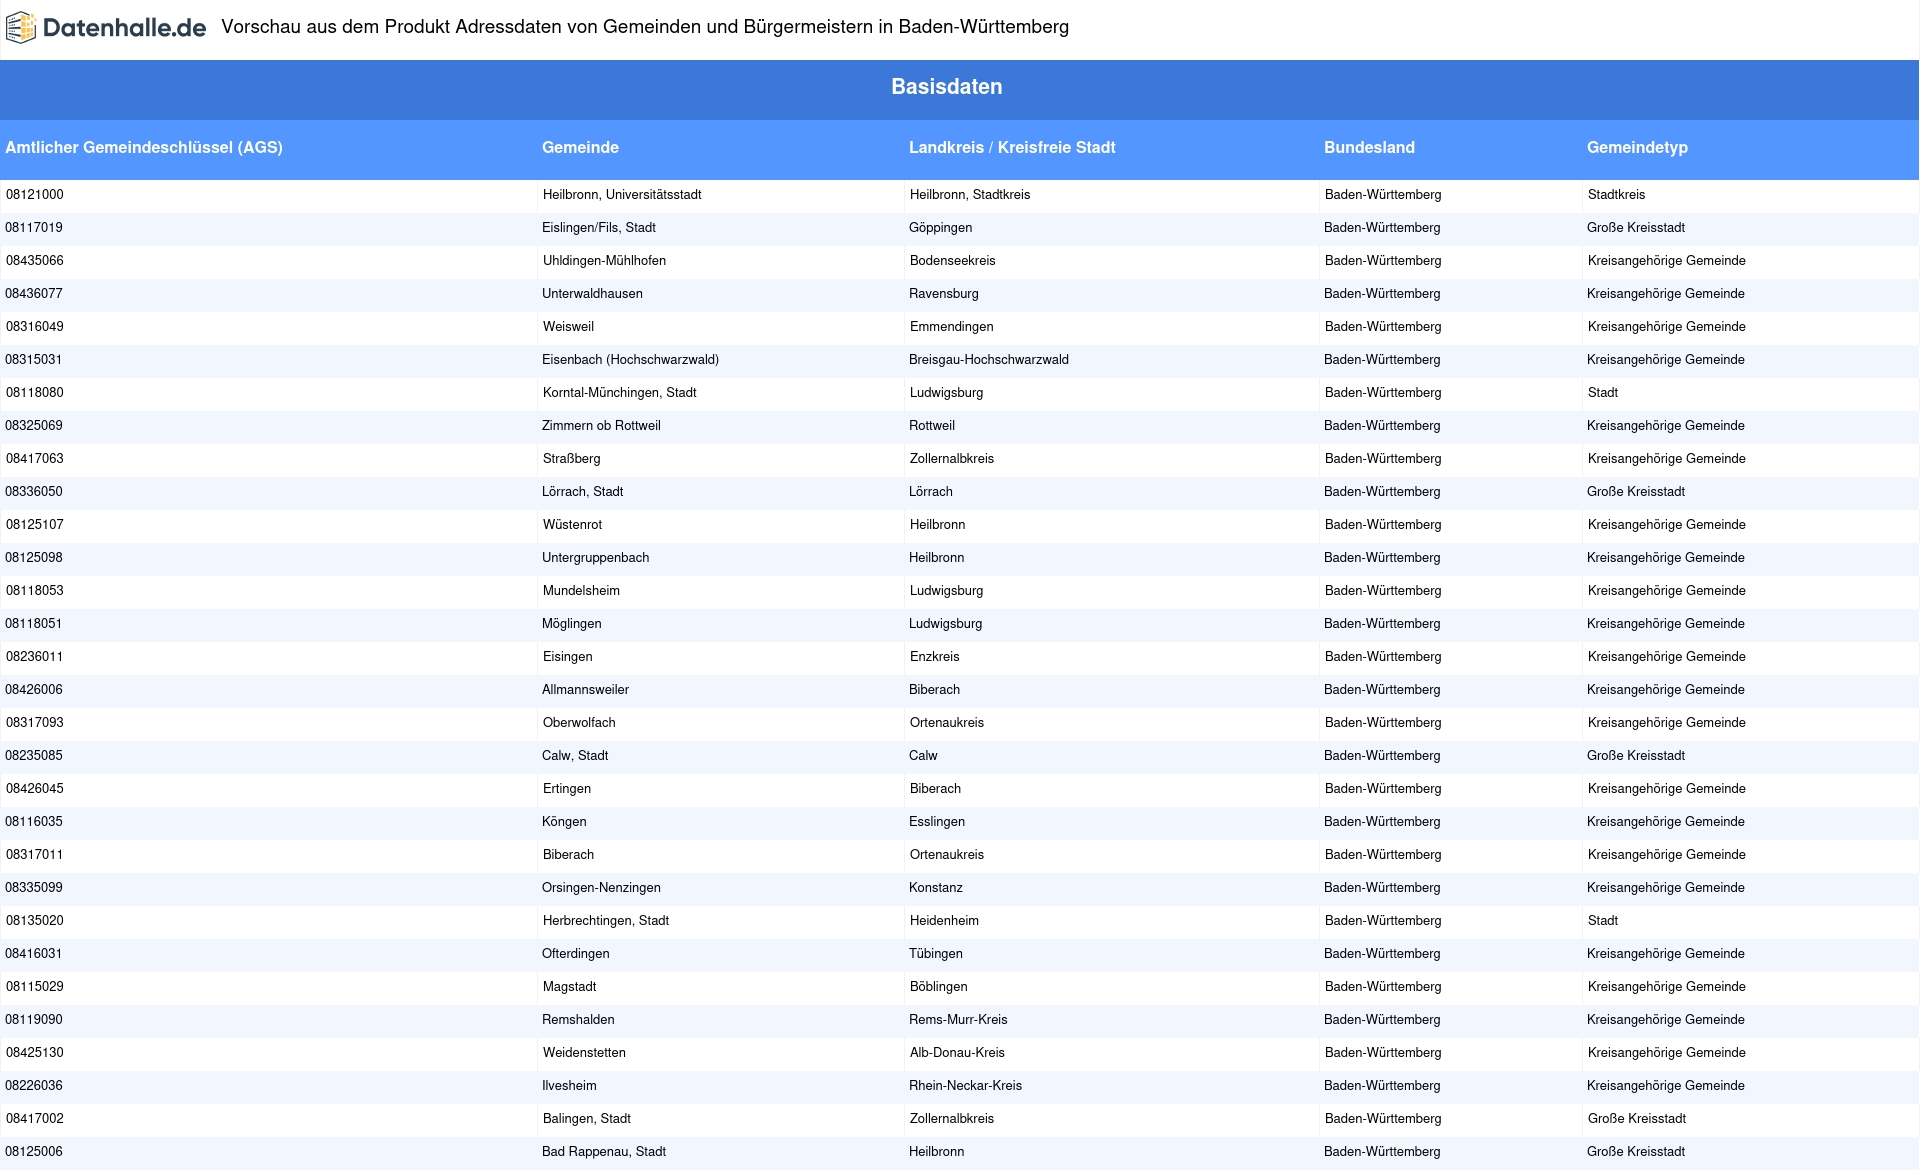Click the Stadtkreis type cell

tap(1616, 195)
